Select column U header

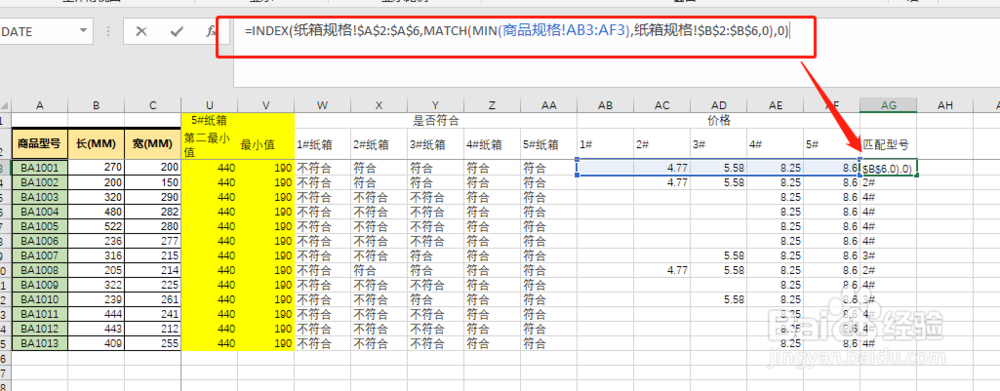210,106
